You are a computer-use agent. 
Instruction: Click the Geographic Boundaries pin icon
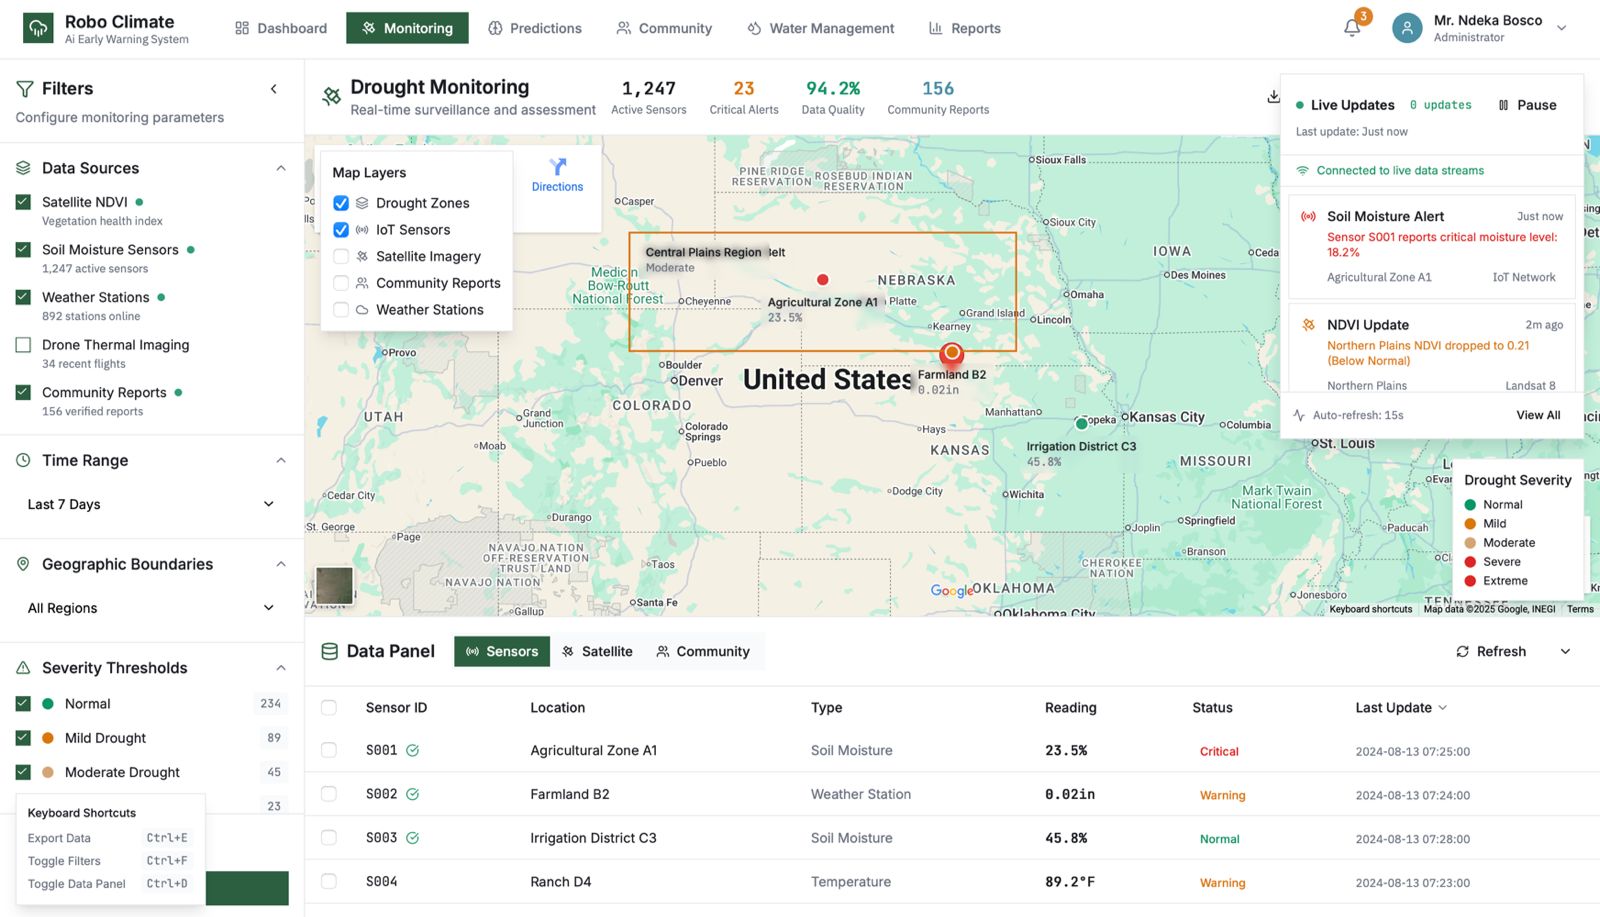point(23,564)
